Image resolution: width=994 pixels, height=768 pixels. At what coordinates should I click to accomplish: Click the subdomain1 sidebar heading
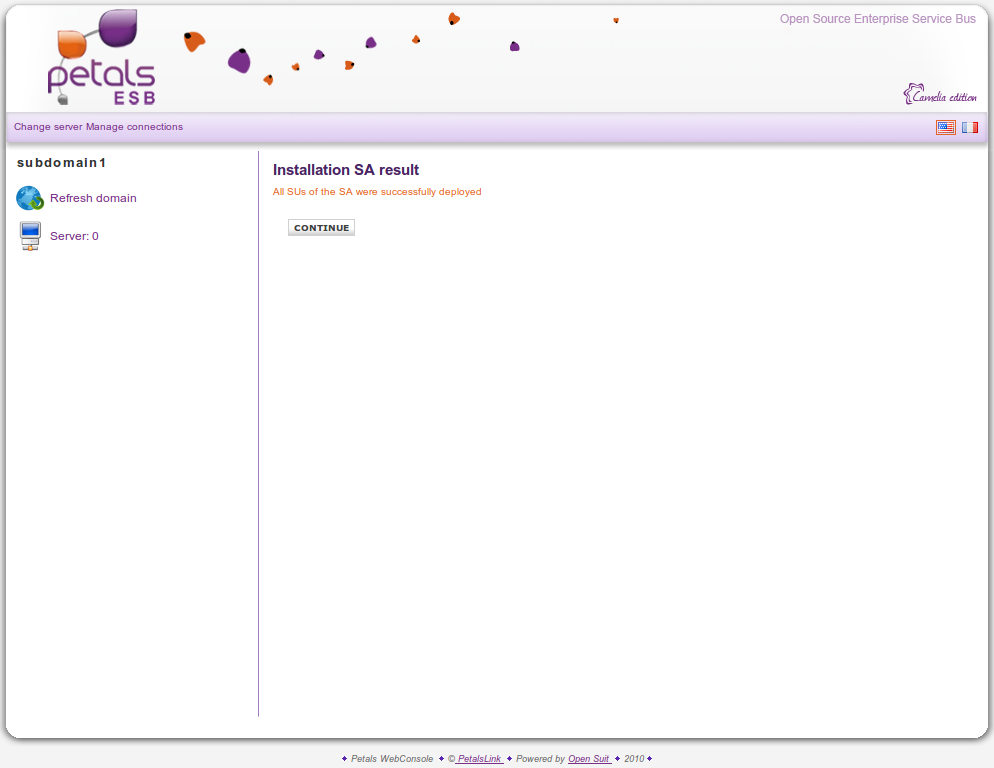coord(61,162)
